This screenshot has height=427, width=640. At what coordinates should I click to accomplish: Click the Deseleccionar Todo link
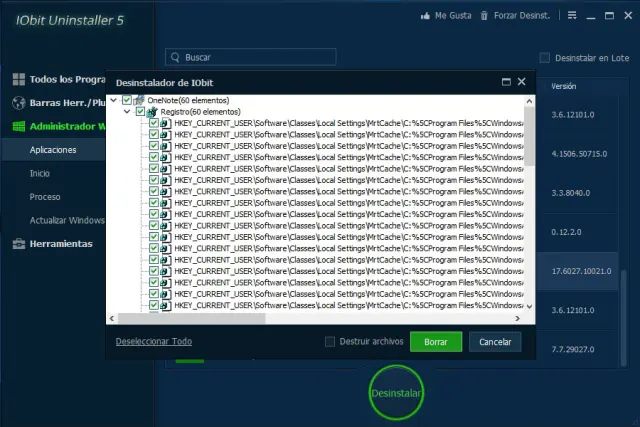pyautogui.click(x=153, y=341)
